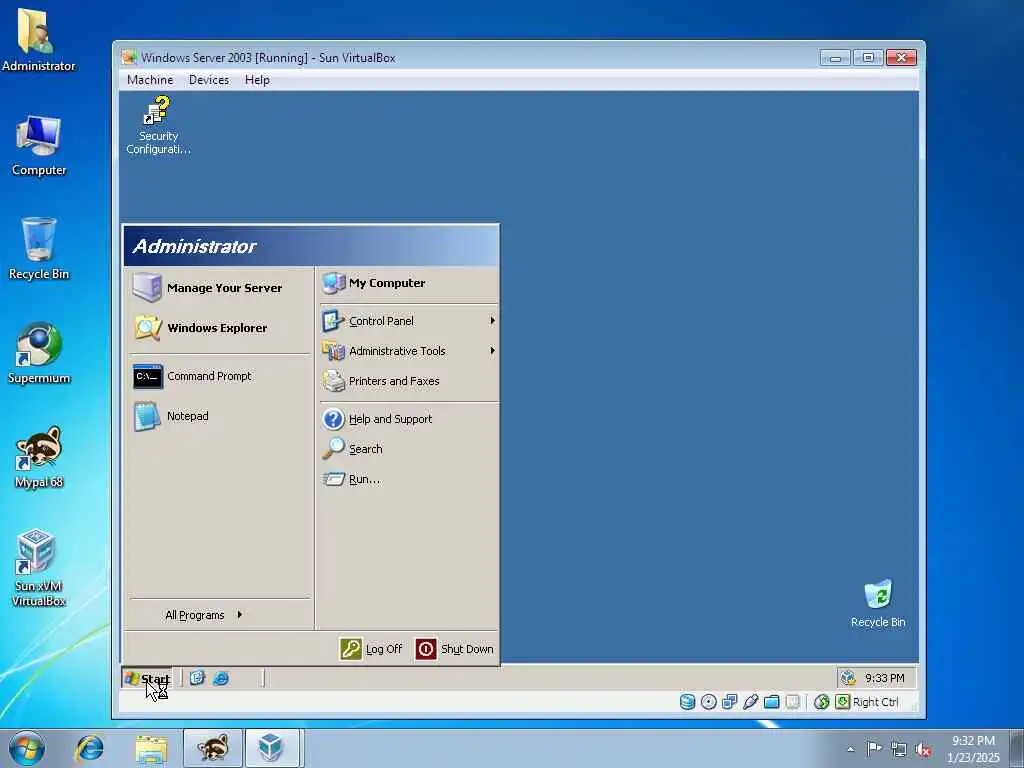The height and width of the screenshot is (768, 1024).
Task: Click the Action Center flag tray icon
Action: click(x=873, y=749)
